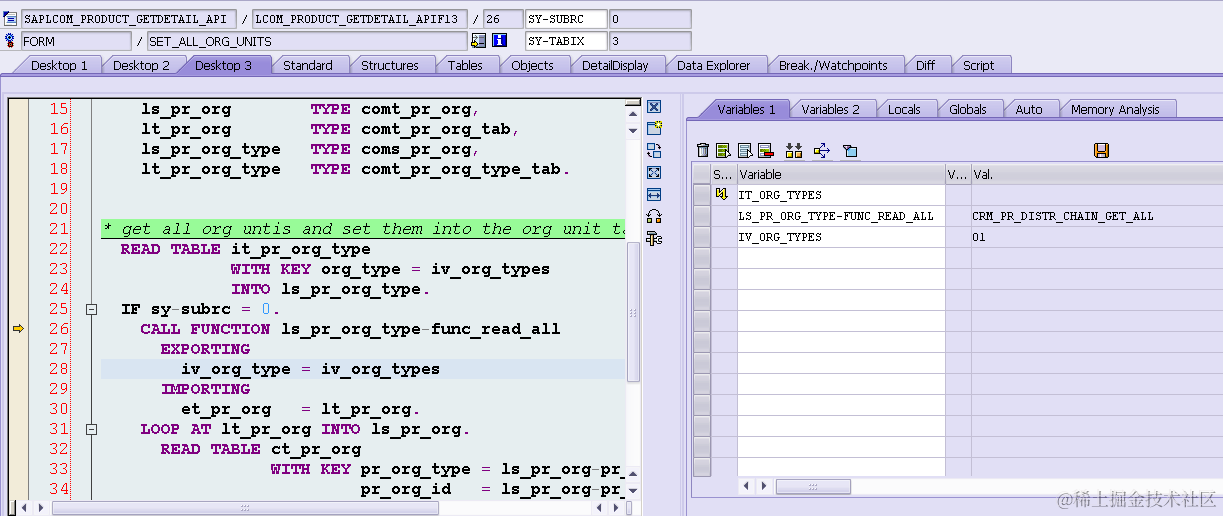Switch to the Structures tab
Viewport: 1223px width, 516px height.
(x=390, y=65)
